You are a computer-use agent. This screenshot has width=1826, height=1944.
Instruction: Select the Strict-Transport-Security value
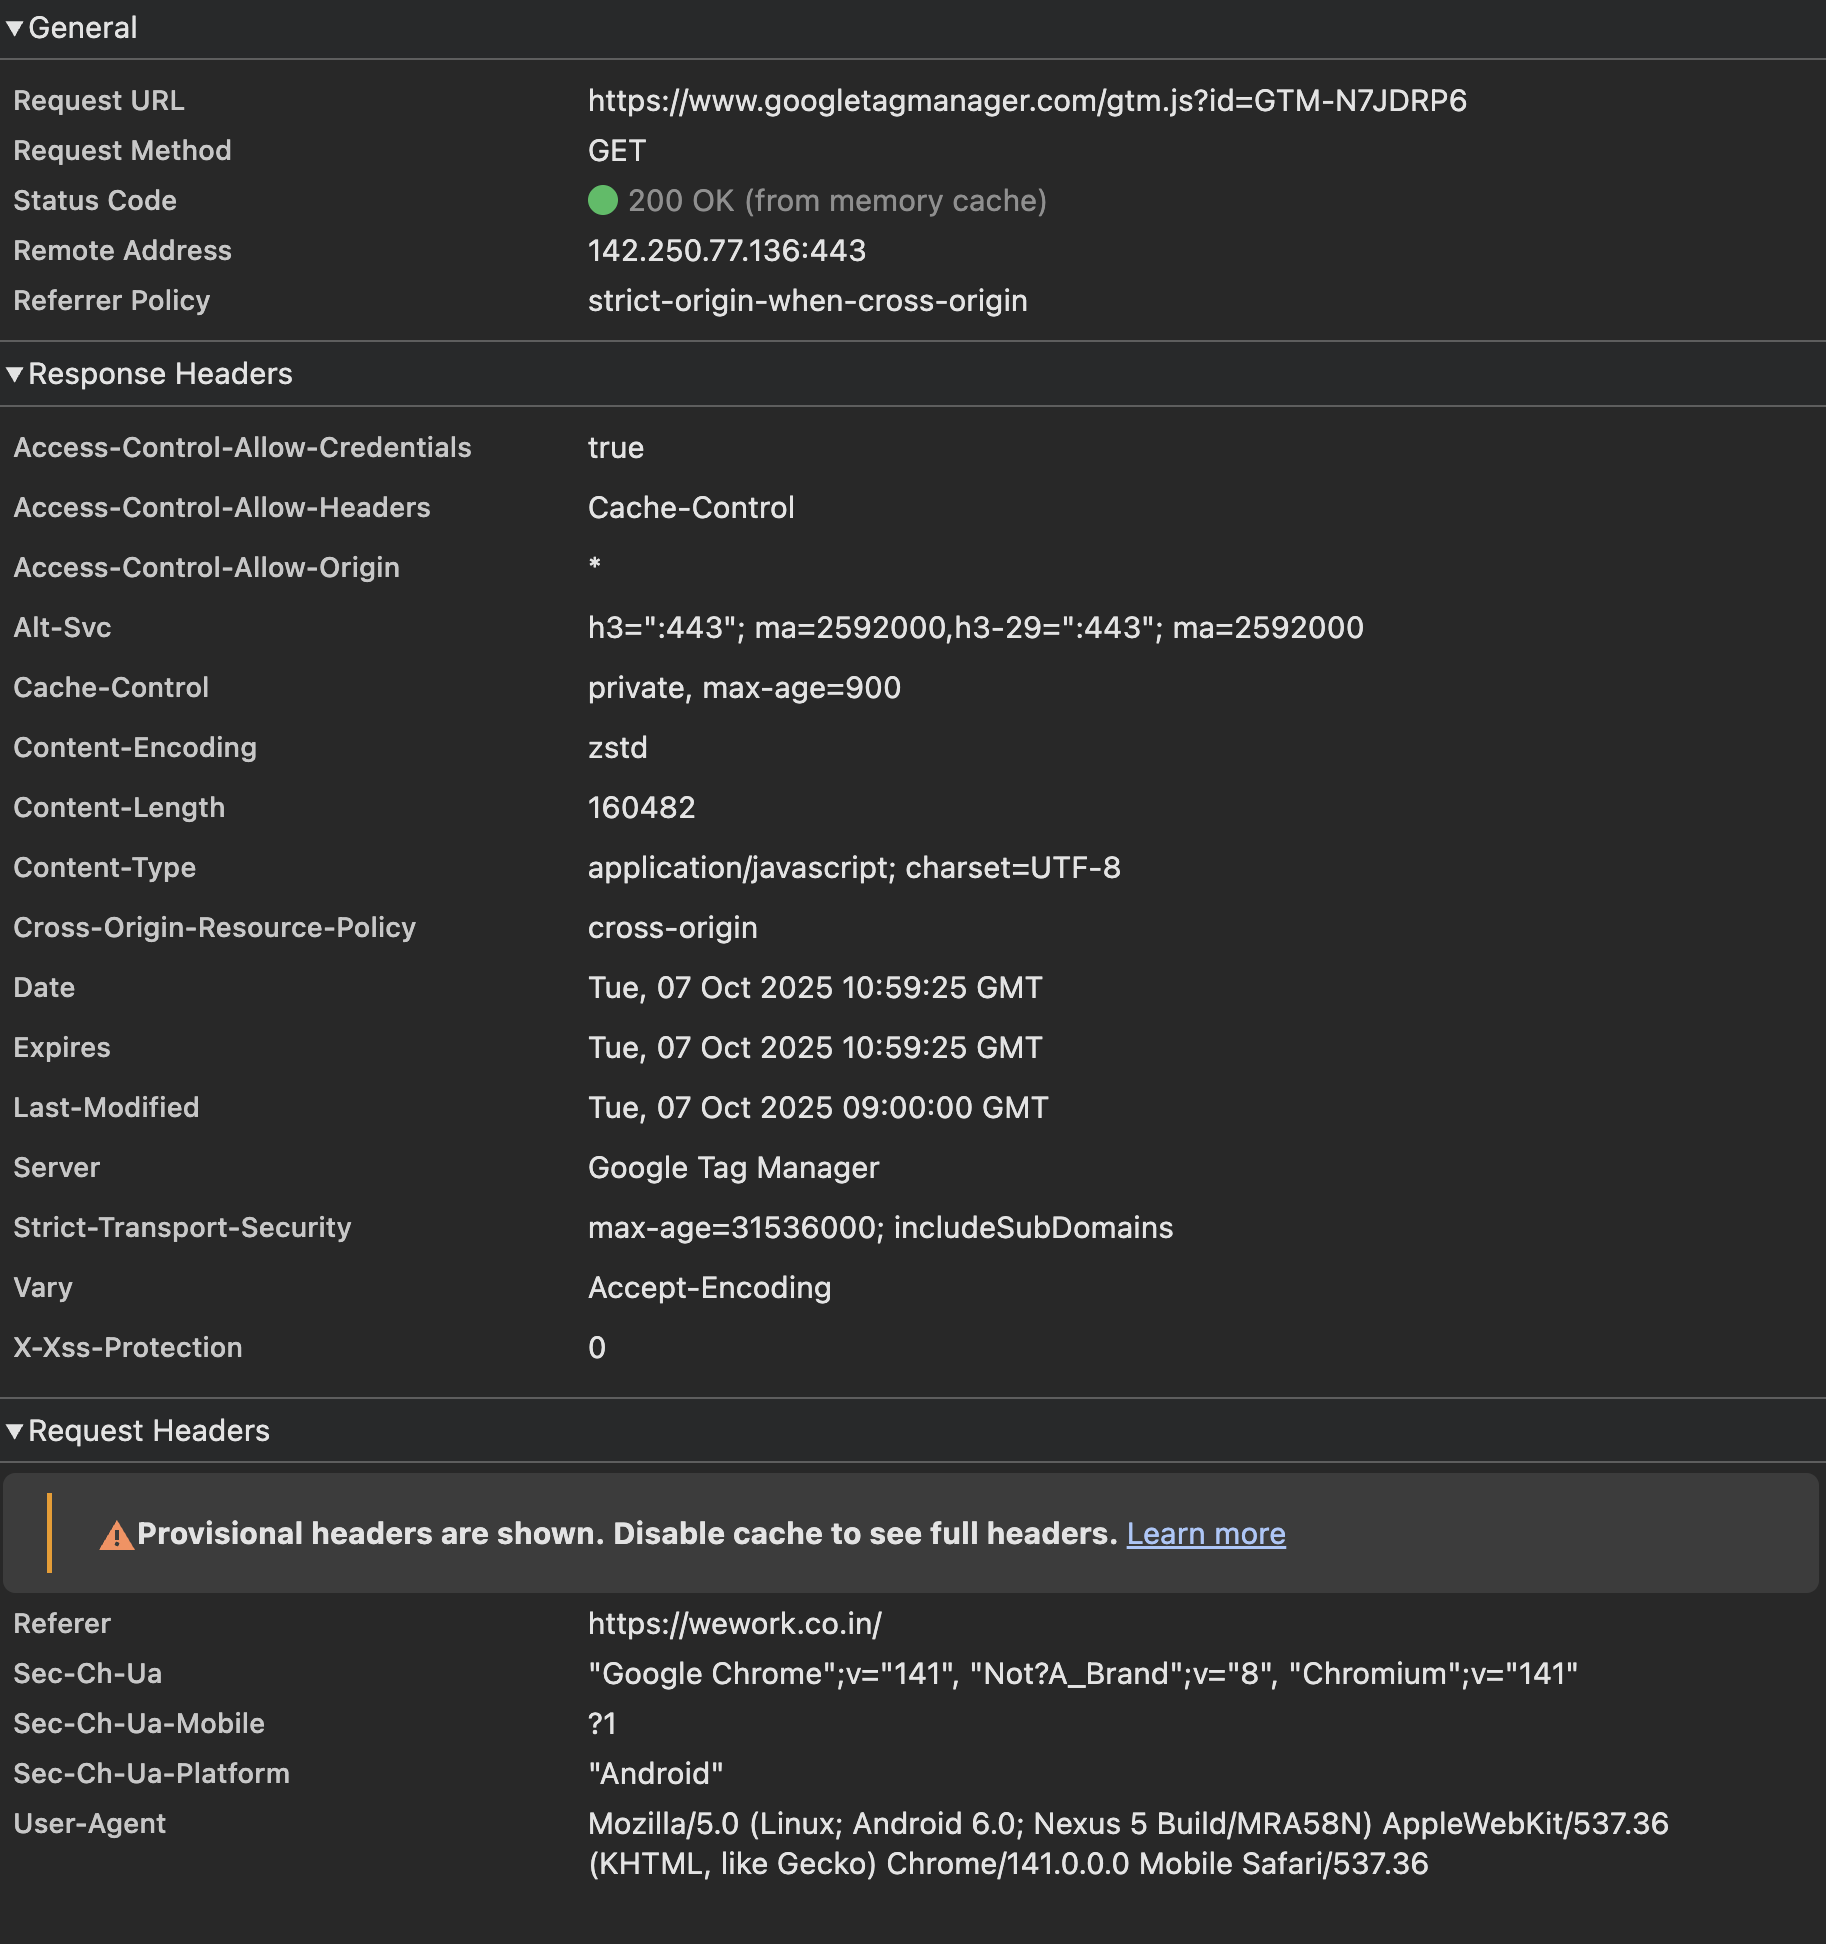[x=880, y=1228]
